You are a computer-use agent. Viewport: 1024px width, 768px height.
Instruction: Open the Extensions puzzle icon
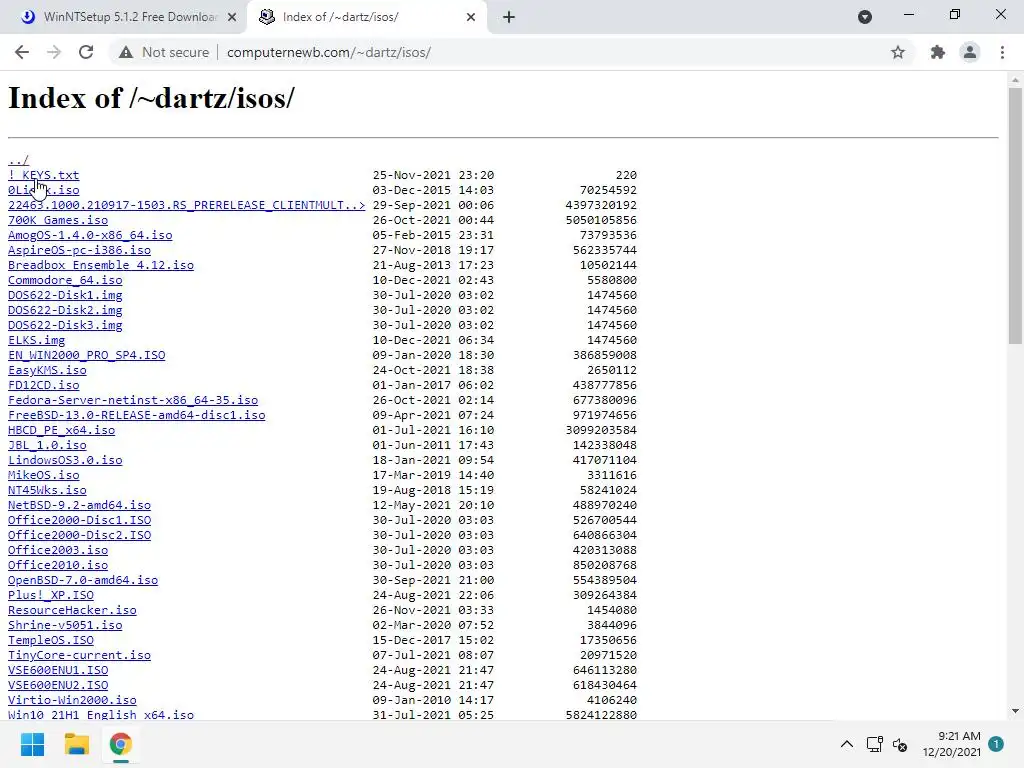[x=938, y=52]
